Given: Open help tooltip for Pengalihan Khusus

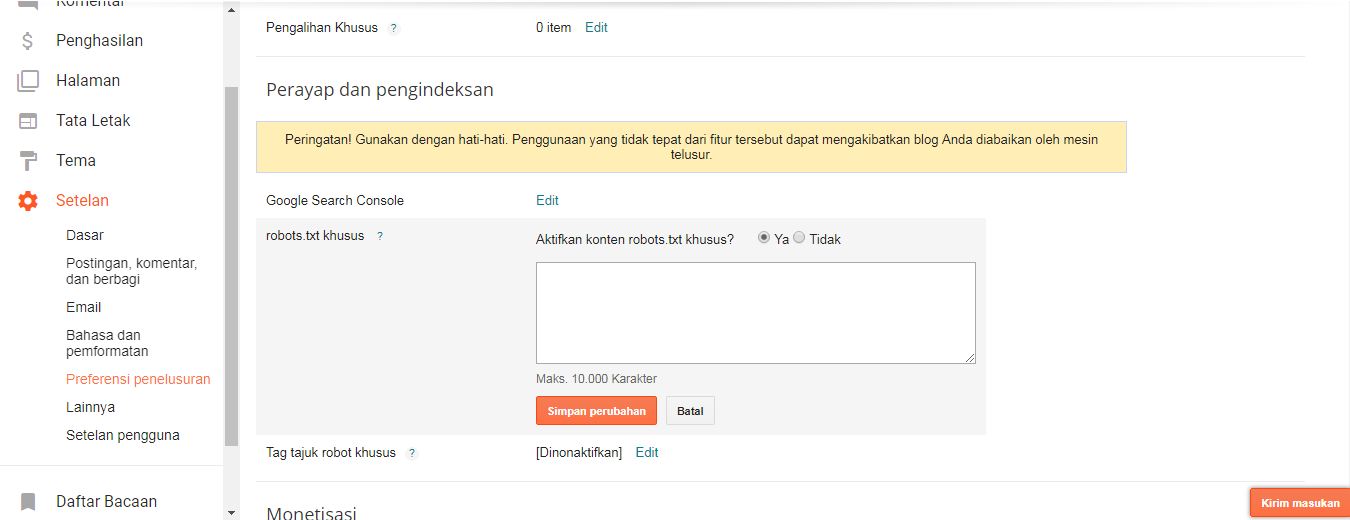Looking at the screenshot, I should 394,28.
